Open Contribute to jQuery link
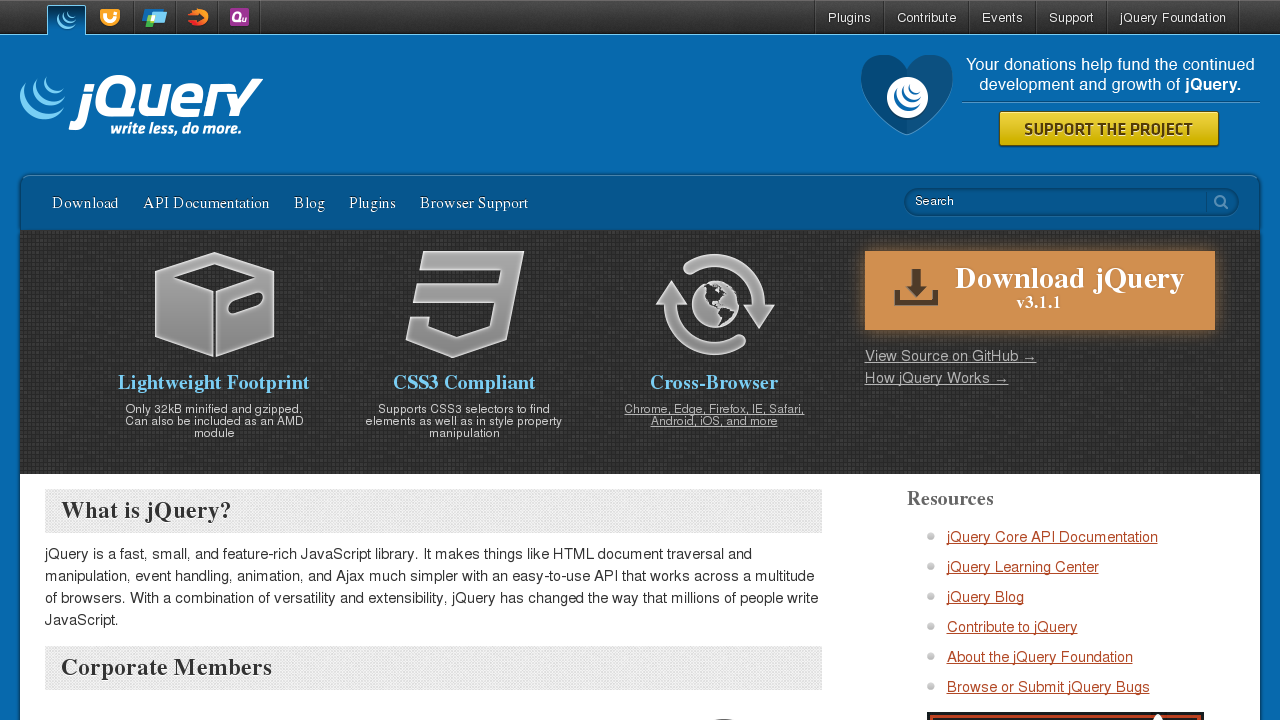1280x720 pixels. point(1012,627)
